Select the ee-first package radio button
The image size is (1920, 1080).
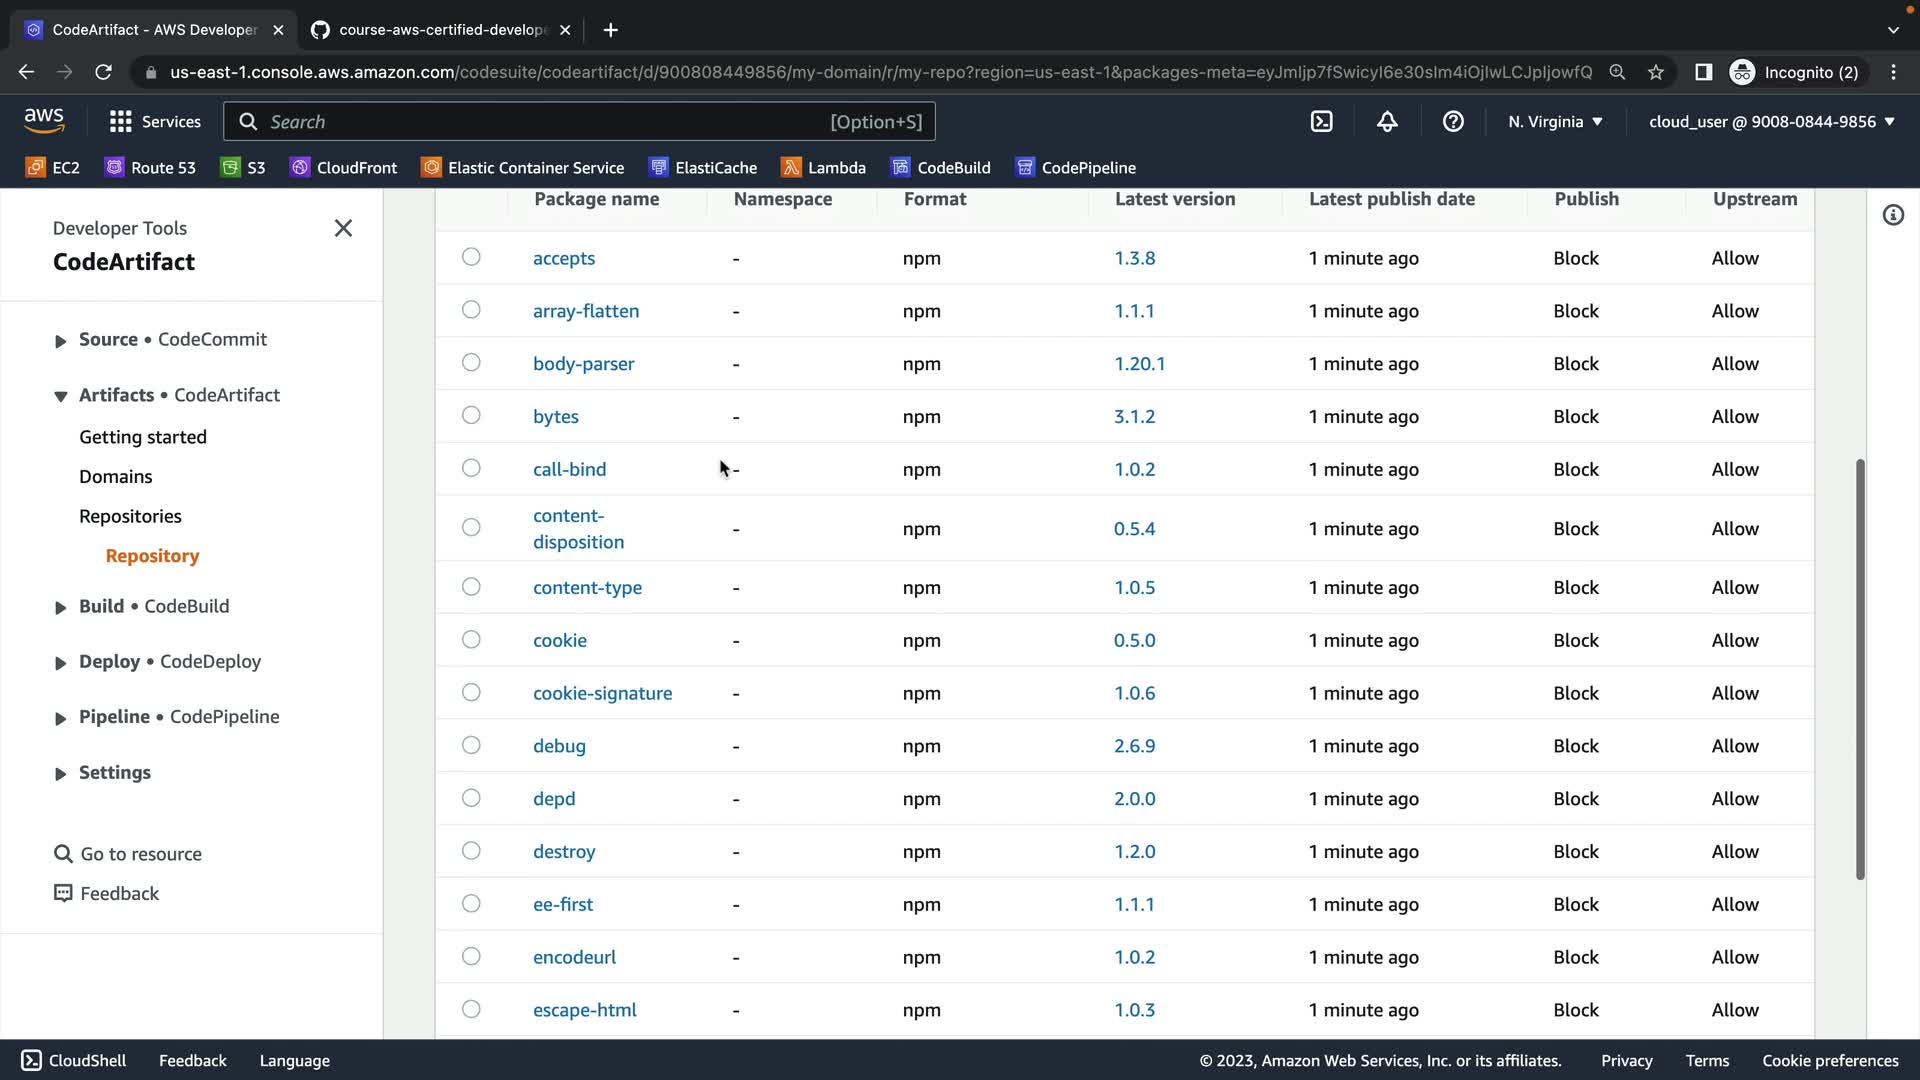pos(471,904)
